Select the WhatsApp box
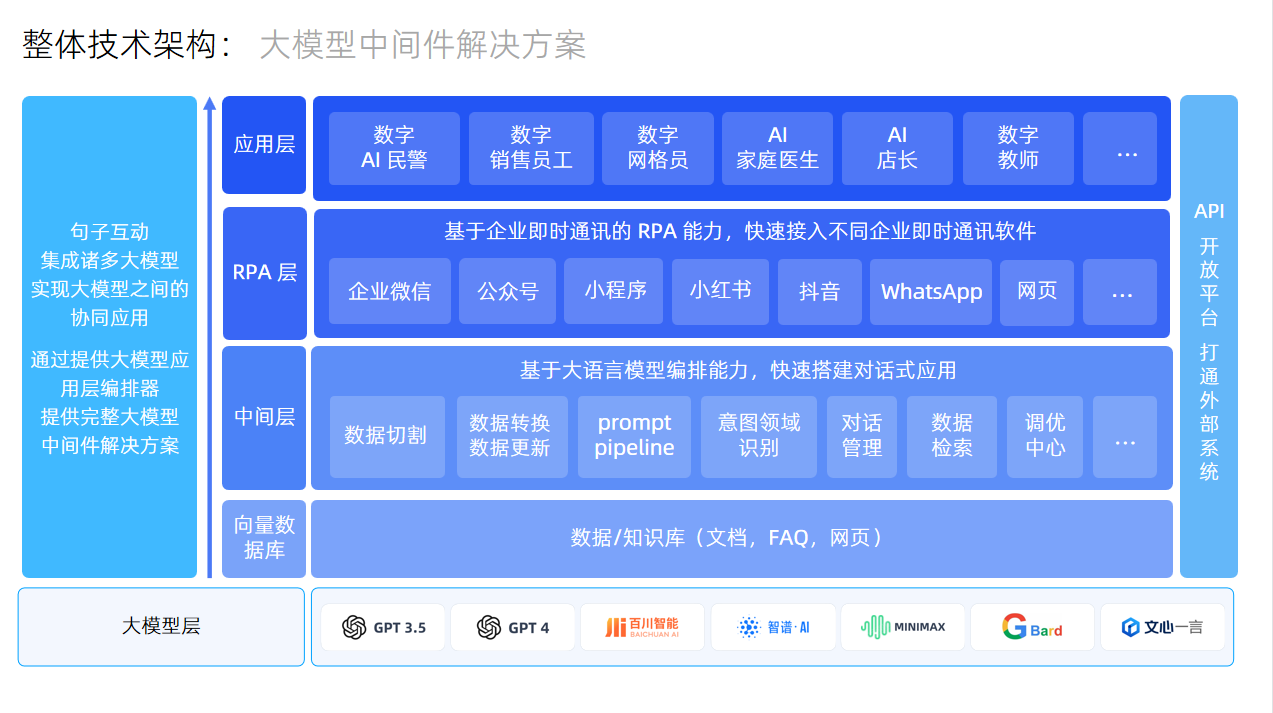The width and height of the screenshot is (1273, 713). (x=931, y=292)
